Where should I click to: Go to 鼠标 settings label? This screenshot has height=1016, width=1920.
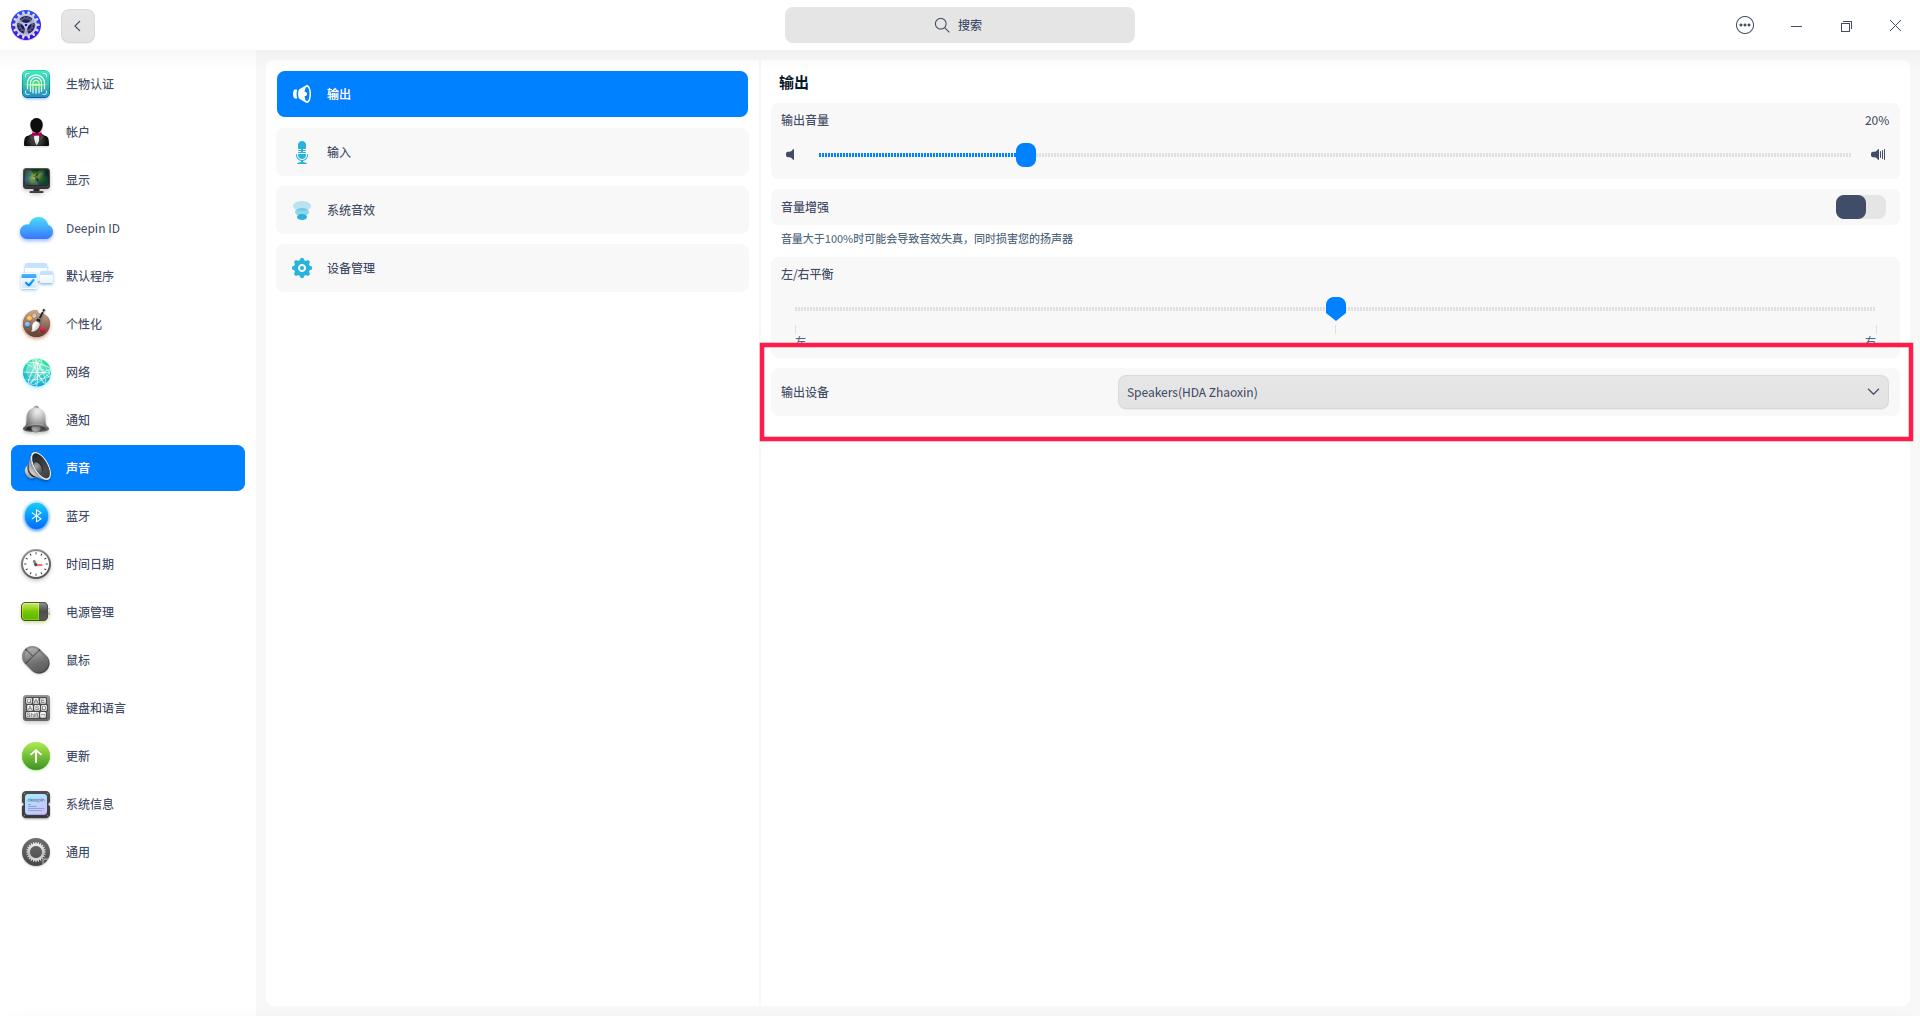tap(78, 660)
